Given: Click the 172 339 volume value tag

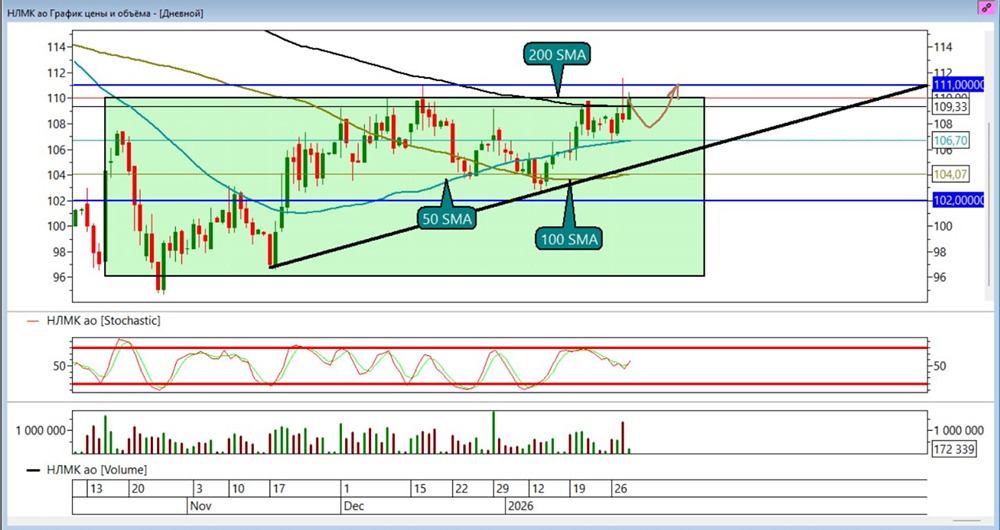Looking at the screenshot, I should tap(953, 449).
